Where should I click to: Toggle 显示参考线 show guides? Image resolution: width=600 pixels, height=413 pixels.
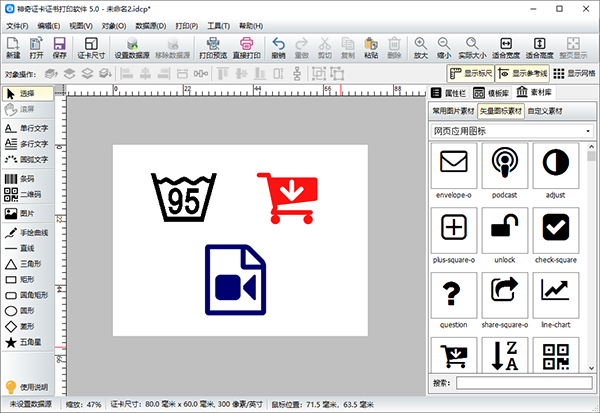click(x=522, y=73)
